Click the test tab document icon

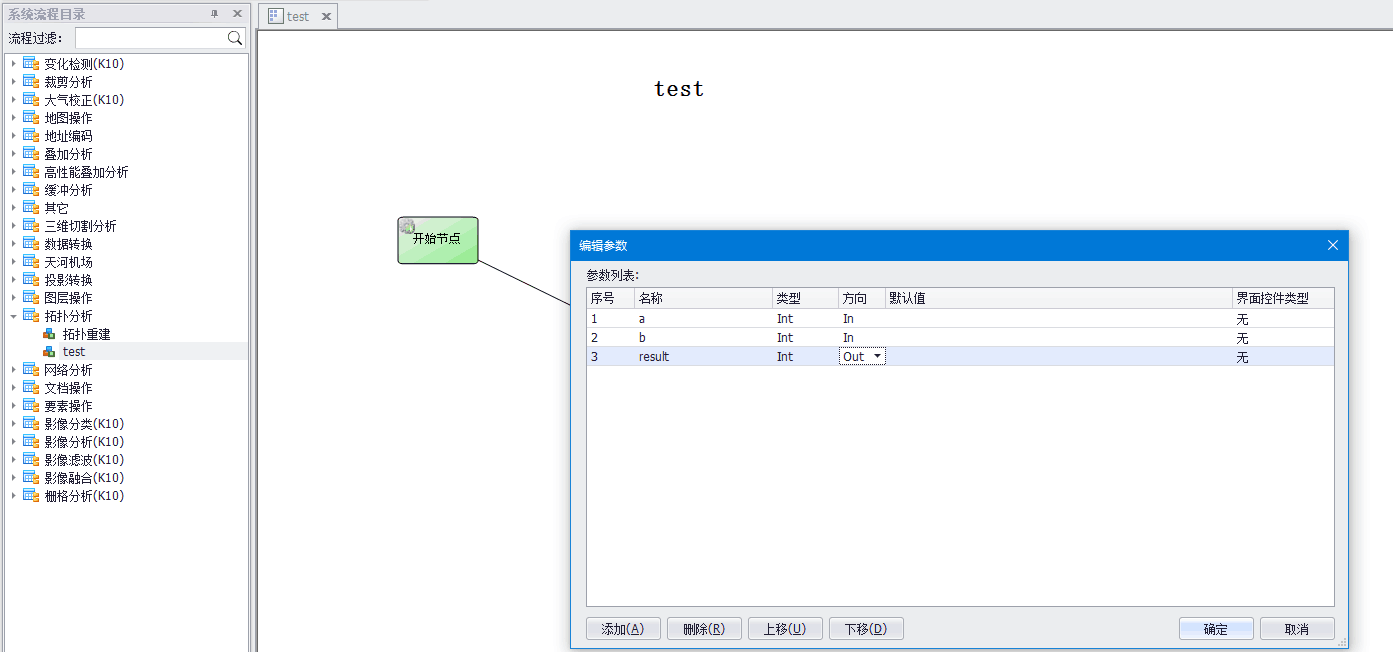[x=276, y=16]
